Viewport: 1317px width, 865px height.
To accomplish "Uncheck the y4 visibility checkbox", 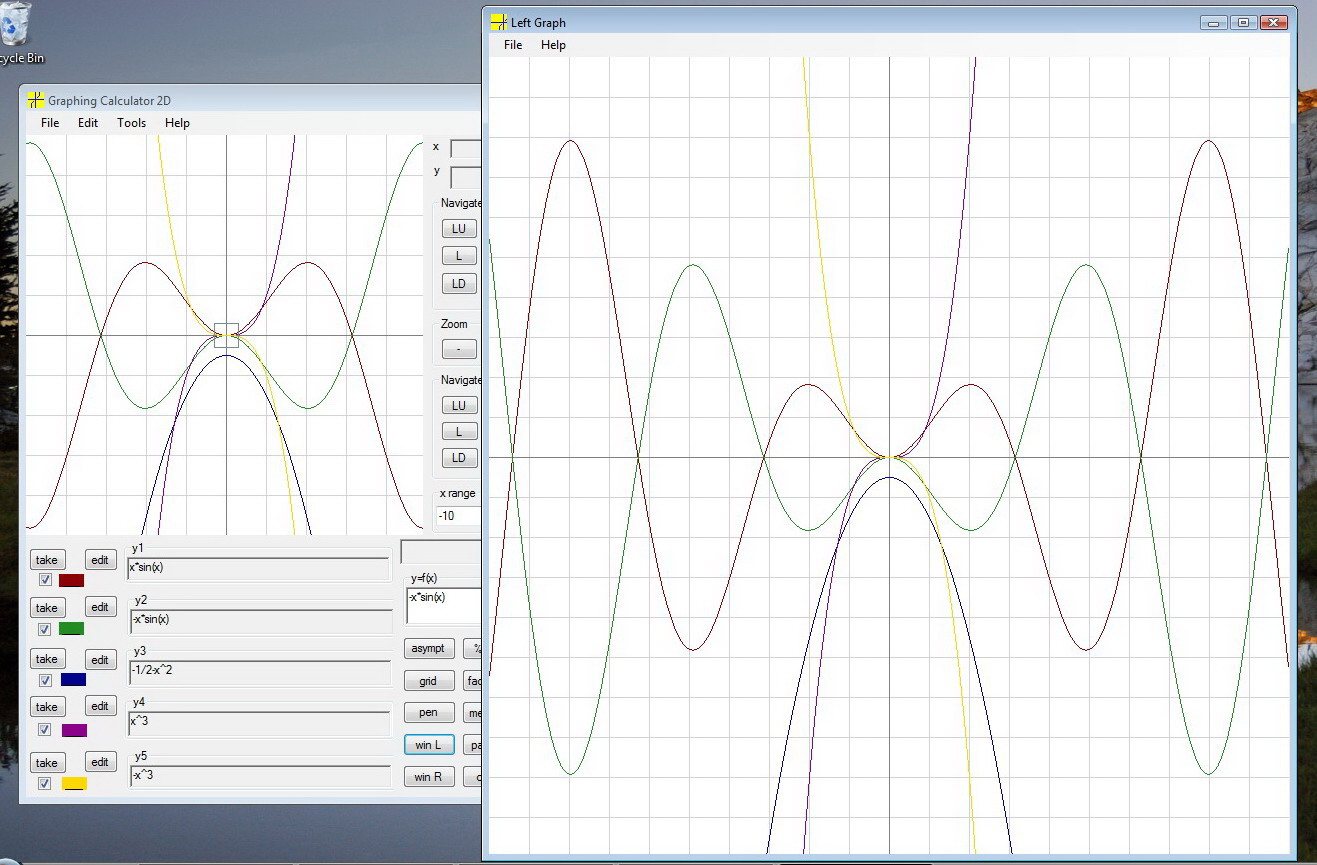I will (45, 730).
